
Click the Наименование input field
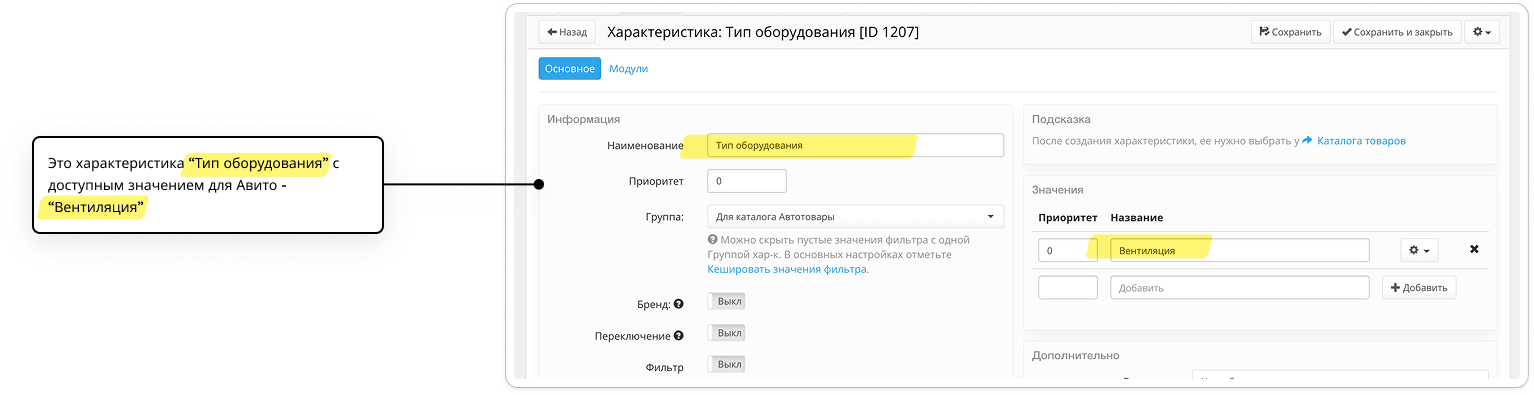point(855,145)
